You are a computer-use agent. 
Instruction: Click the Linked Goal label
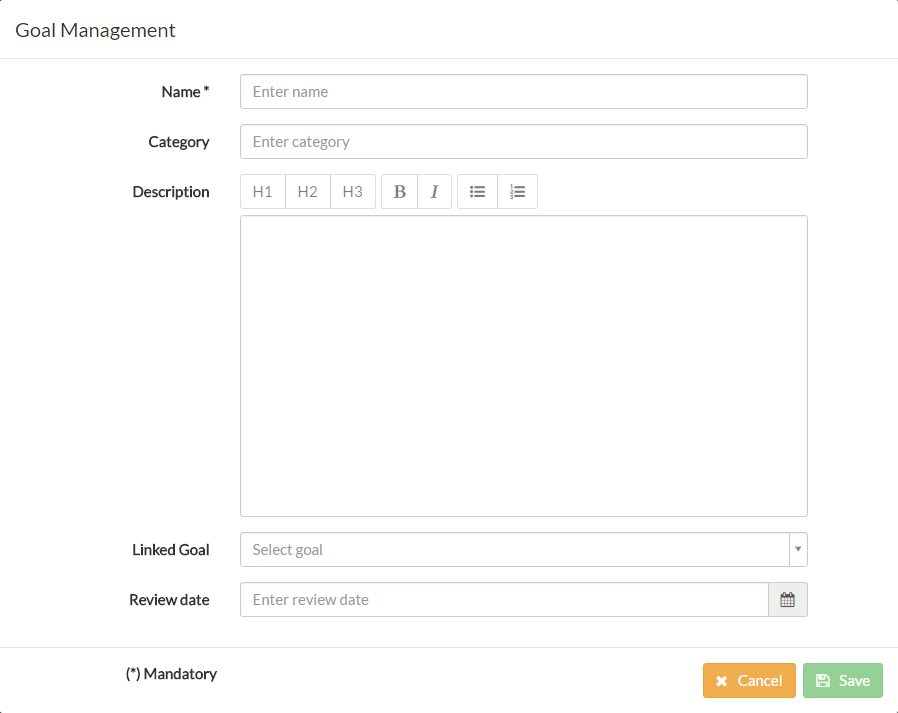click(x=171, y=550)
